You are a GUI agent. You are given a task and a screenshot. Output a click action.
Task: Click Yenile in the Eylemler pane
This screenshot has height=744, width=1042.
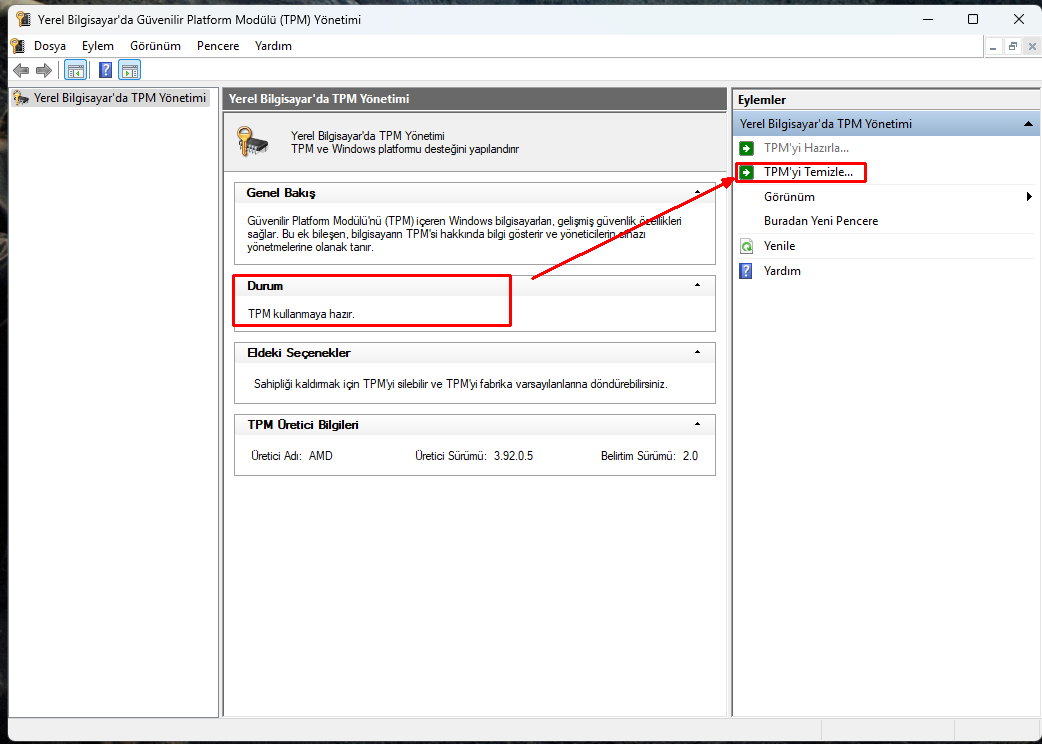click(780, 246)
